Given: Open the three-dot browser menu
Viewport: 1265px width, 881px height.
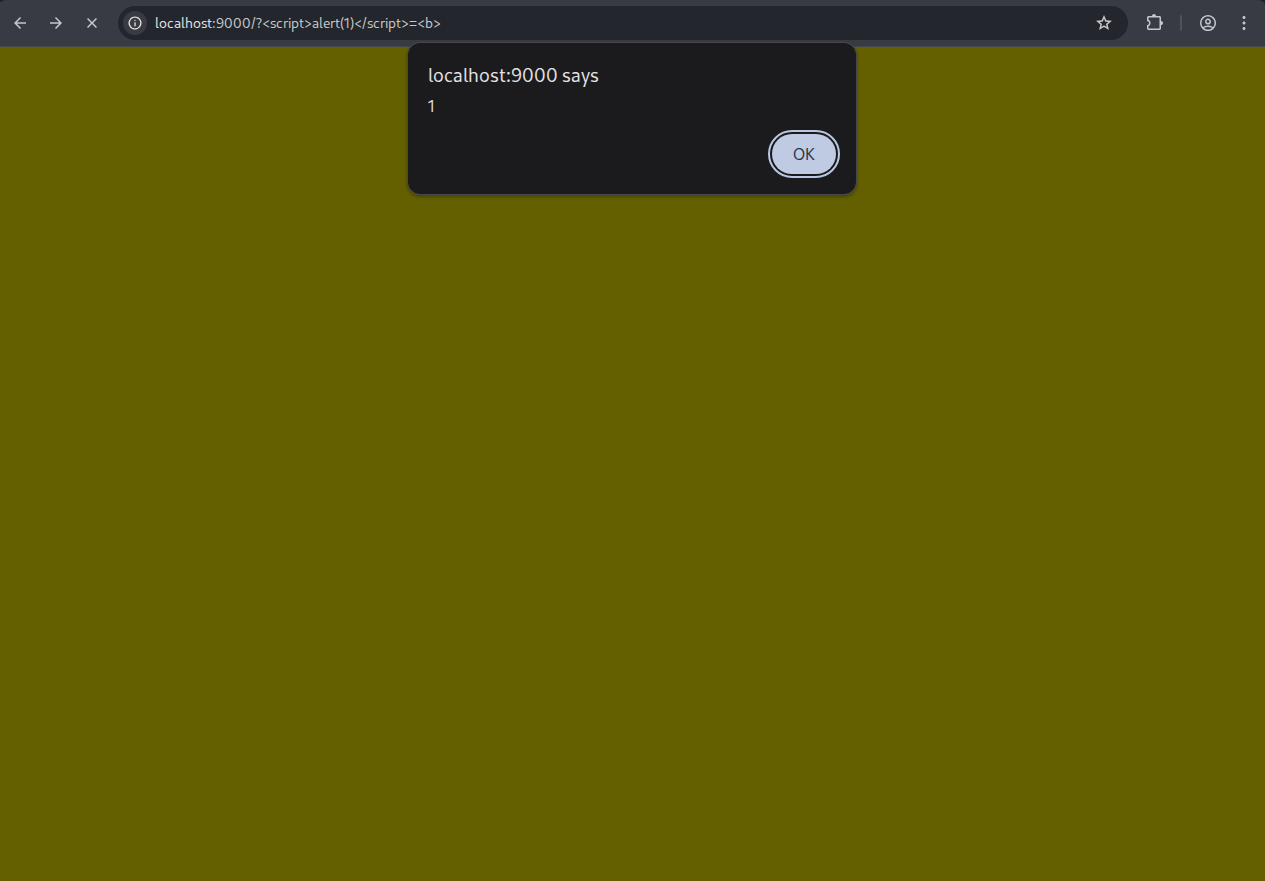Looking at the screenshot, I should [1243, 22].
